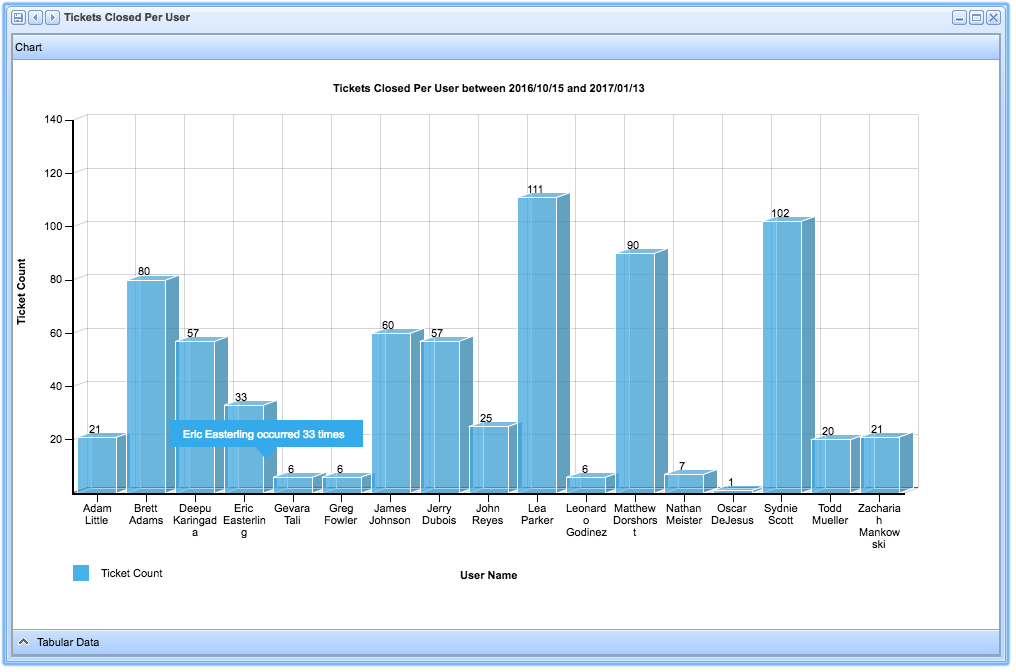This screenshot has width=1016, height=672.
Task: Select the John Reyes bar showing 25
Action: pyautogui.click(x=489, y=458)
